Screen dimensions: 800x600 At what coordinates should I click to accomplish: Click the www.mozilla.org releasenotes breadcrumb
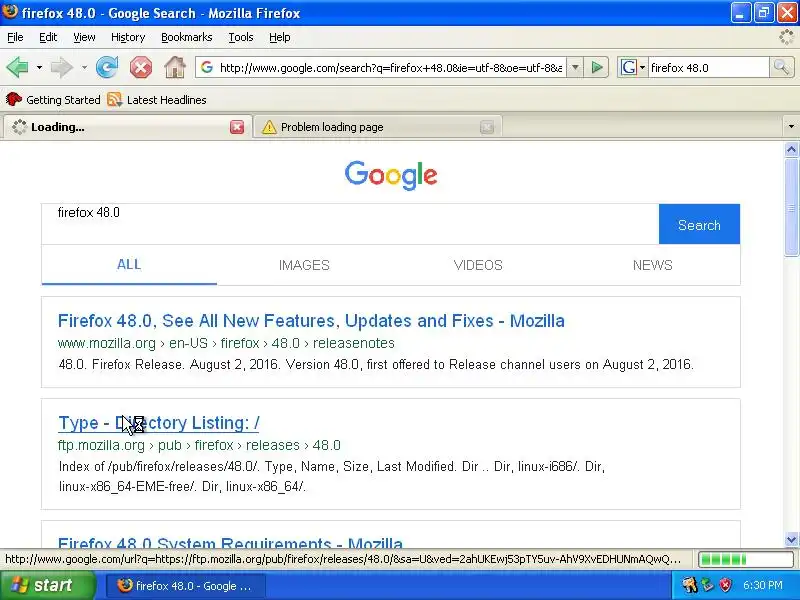point(226,343)
